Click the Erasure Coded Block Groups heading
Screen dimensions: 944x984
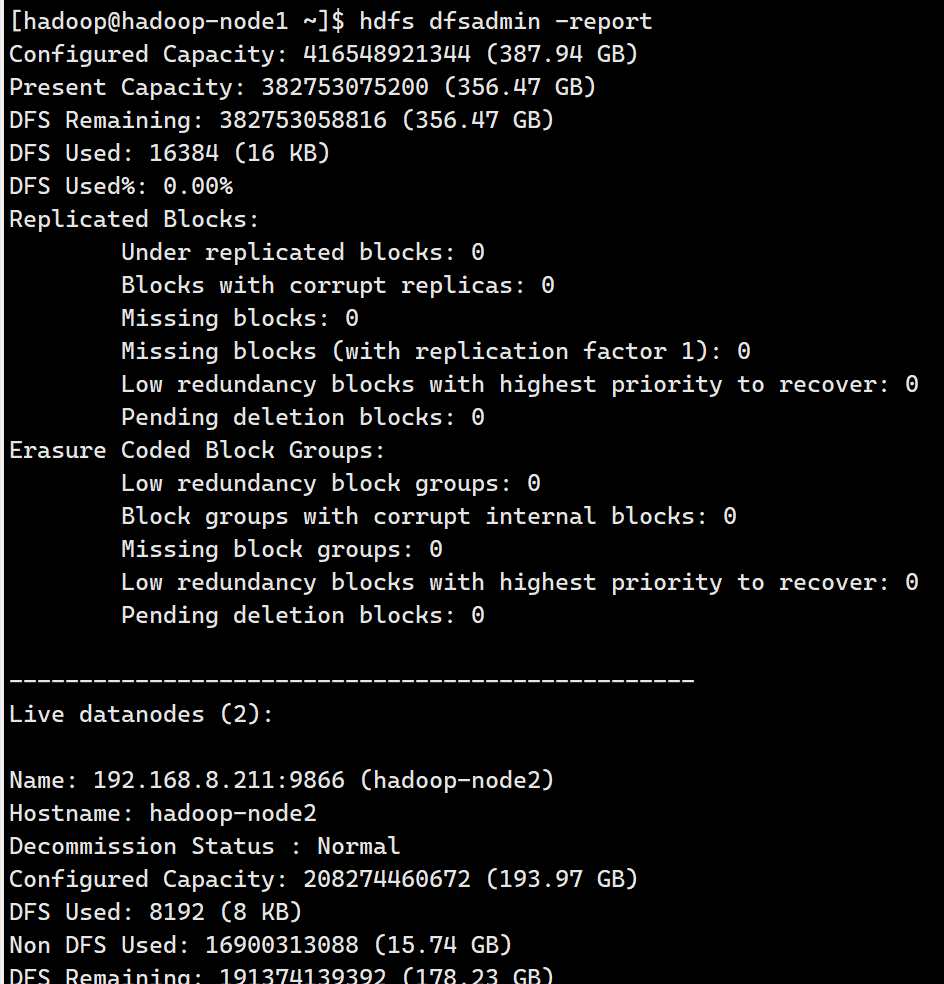tap(197, 450)
